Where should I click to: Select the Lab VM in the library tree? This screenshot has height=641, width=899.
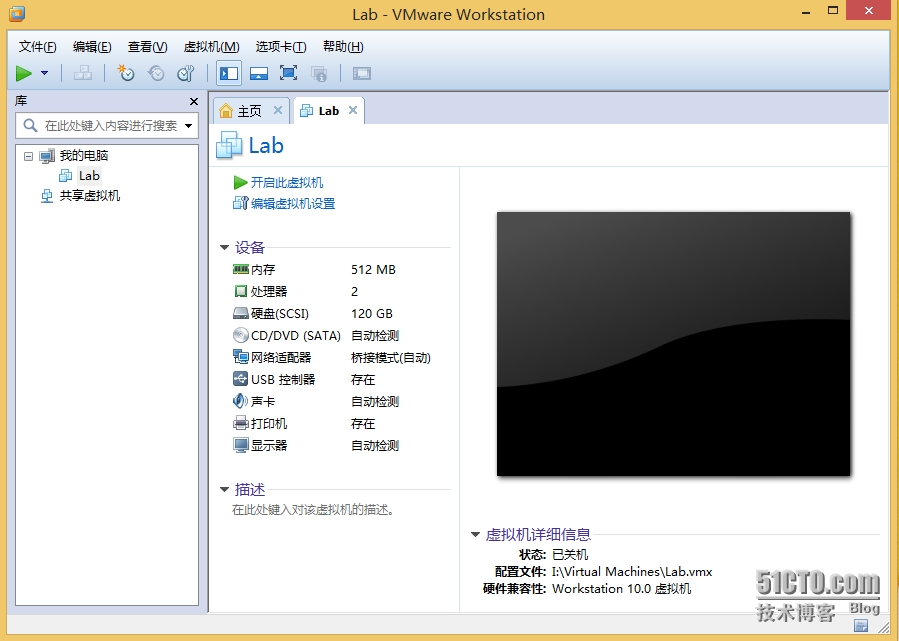click(89, 175)
